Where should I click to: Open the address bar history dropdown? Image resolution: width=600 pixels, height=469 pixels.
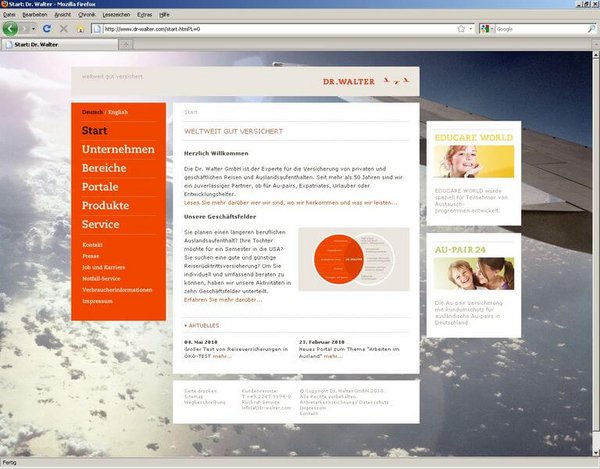[471, 29]
